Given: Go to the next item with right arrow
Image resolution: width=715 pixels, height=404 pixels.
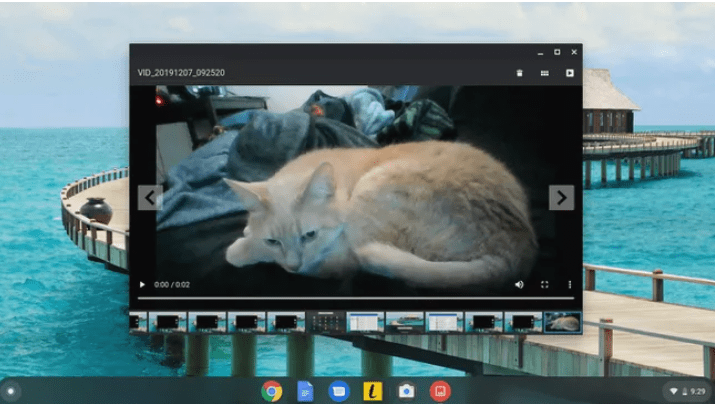Looking at the screenshot, I should pos(561,197).
